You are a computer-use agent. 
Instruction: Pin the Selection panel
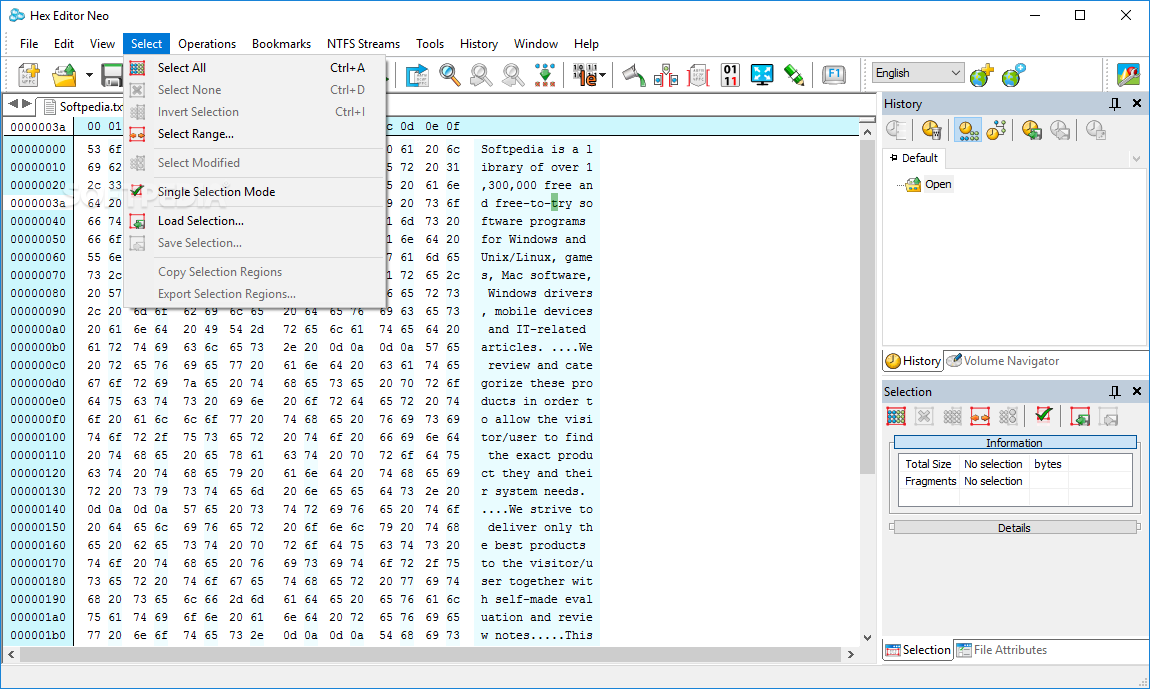point(1115,391)
